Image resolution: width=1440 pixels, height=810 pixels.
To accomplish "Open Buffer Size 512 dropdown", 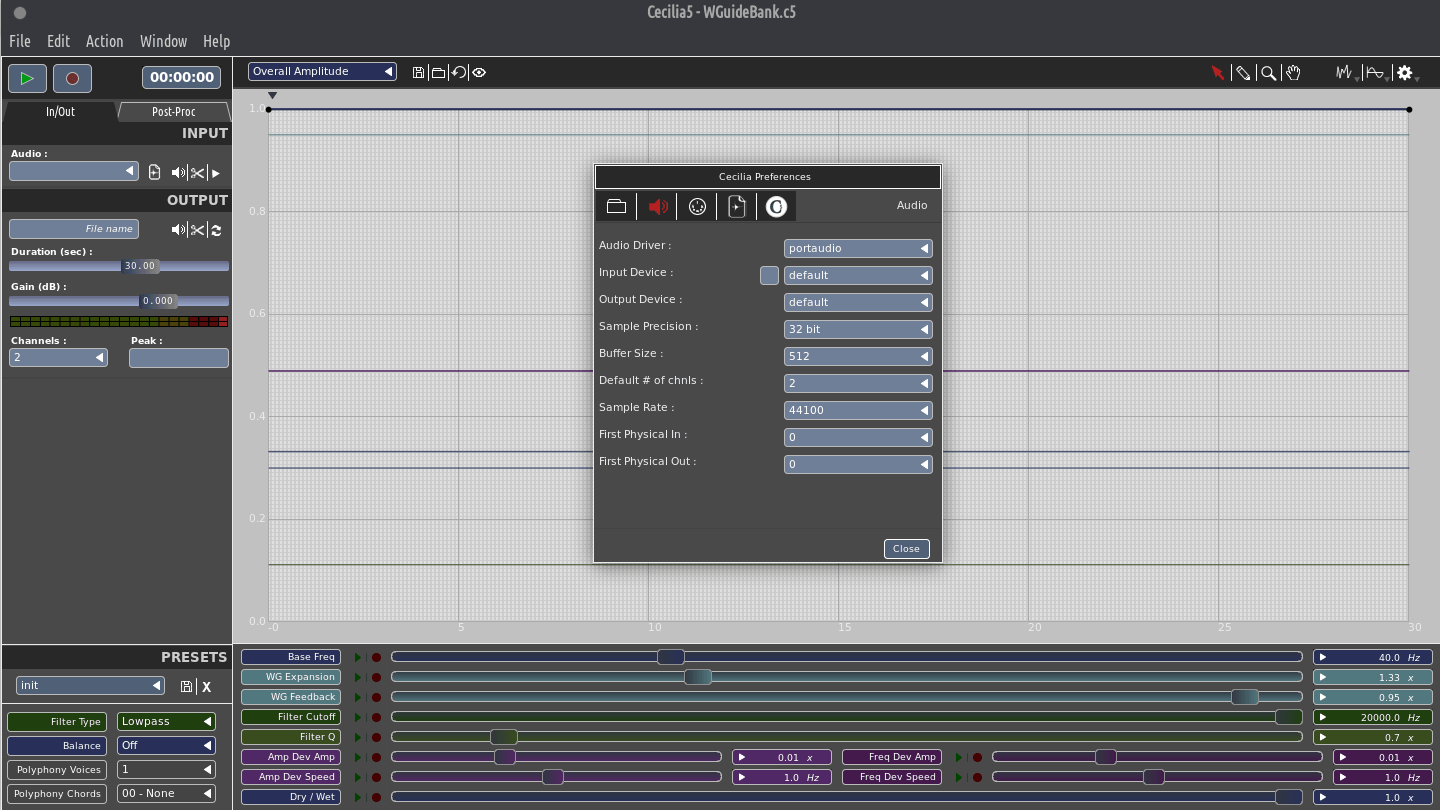I will point(858,356).
